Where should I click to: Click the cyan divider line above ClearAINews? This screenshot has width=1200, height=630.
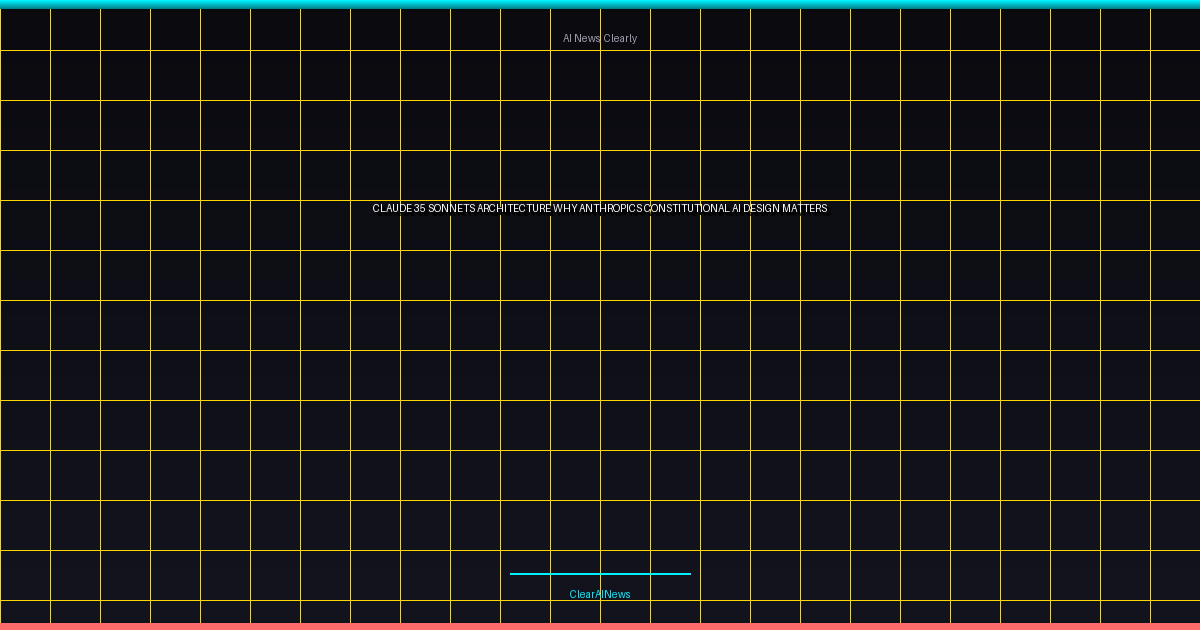pyautogui.click(x=600, y=574)
